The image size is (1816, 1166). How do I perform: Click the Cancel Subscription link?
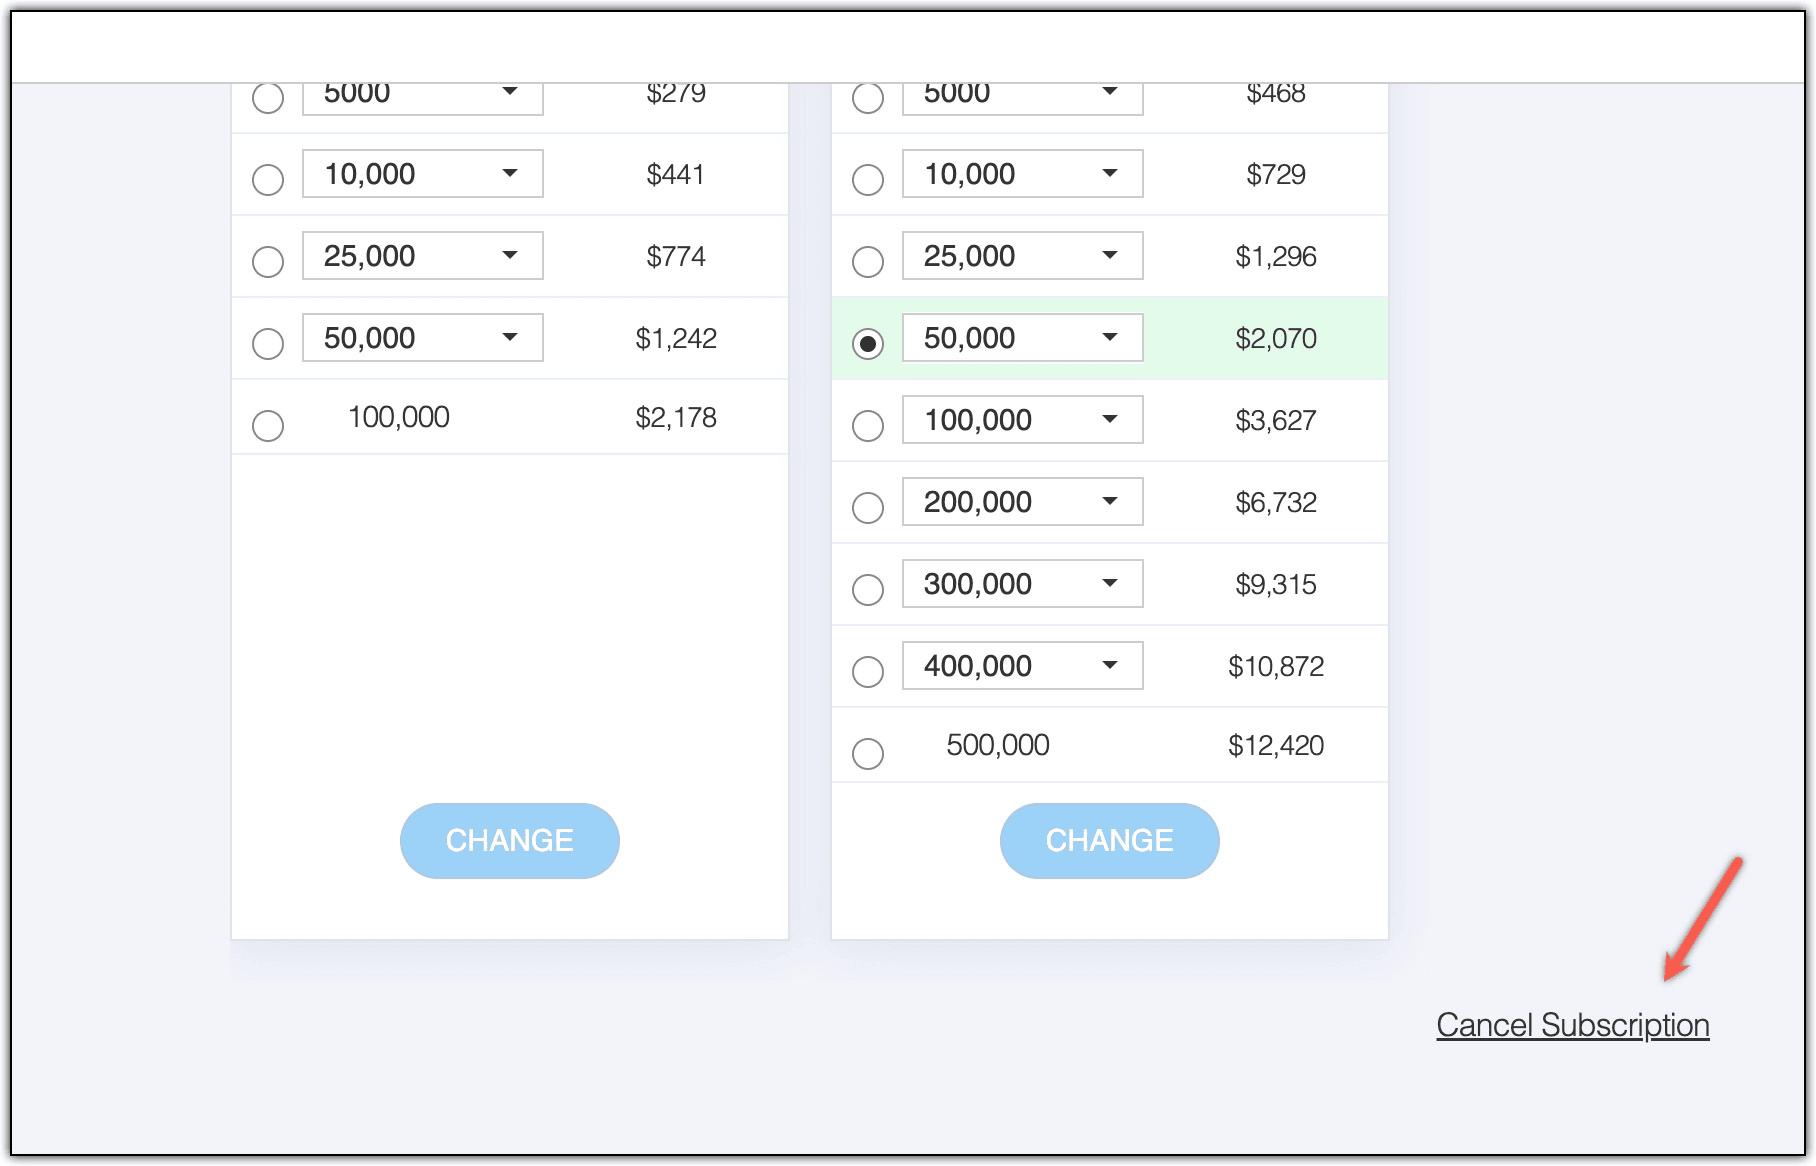click(1572, 1026)
